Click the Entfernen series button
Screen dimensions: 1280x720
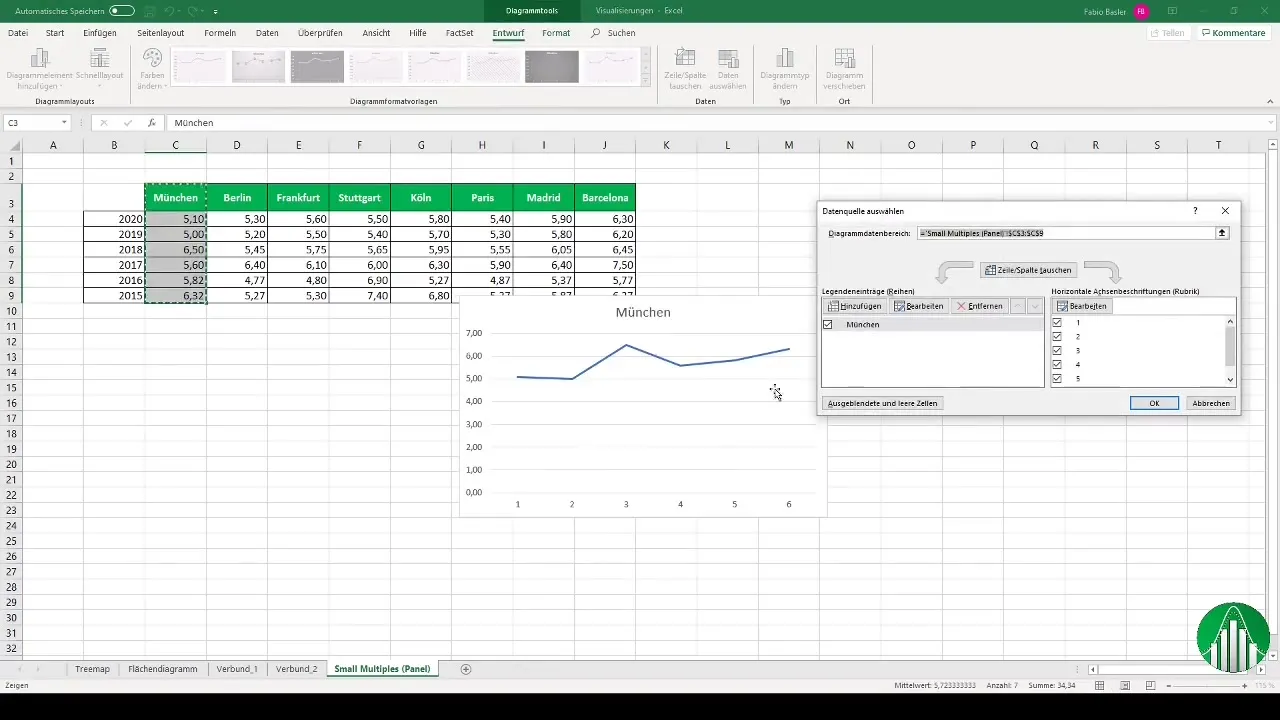979,306
